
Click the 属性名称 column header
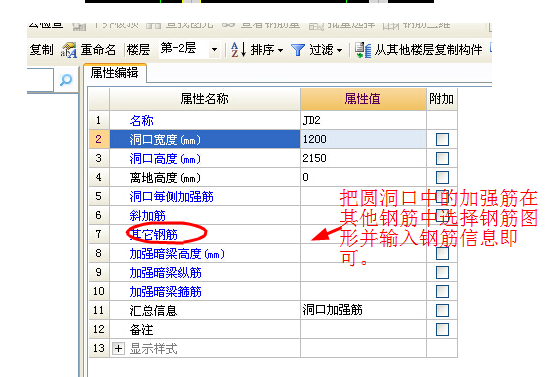(205, 99)
